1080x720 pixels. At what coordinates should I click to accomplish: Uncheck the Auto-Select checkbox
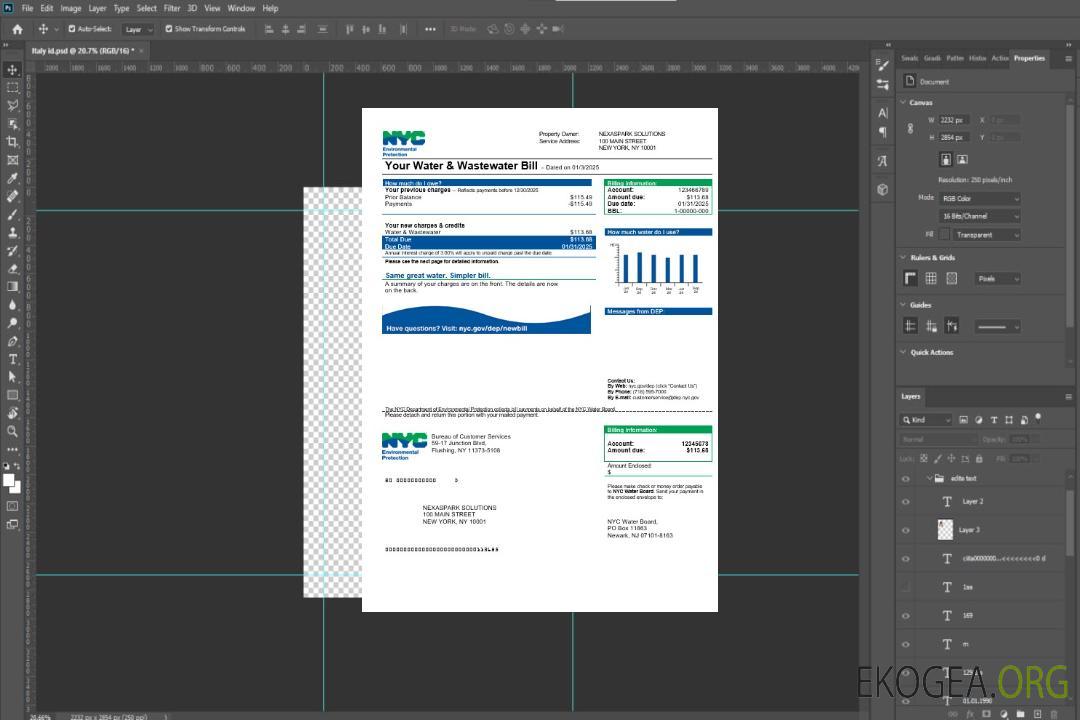71,29
